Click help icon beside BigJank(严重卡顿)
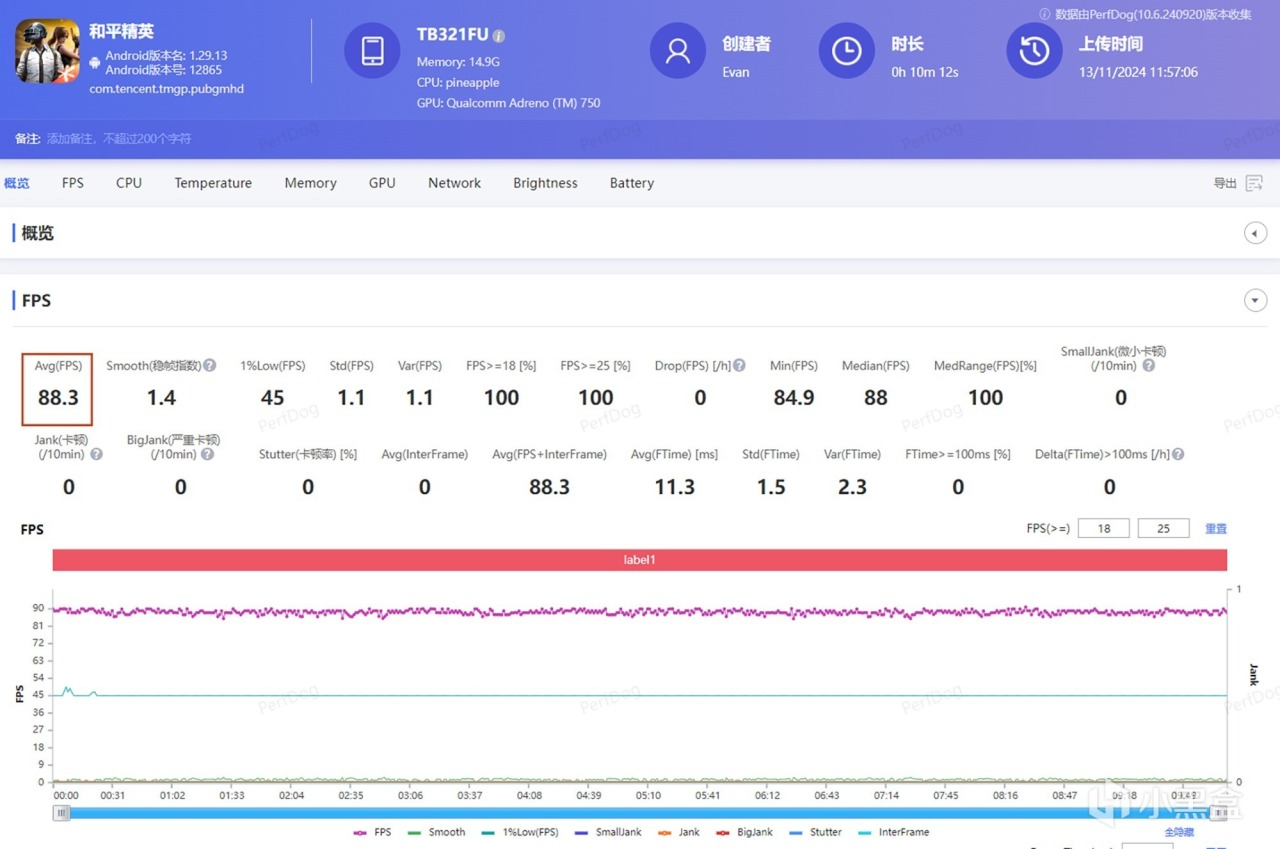The height and width of the screenshot is (849, 1280). point(207,454)
